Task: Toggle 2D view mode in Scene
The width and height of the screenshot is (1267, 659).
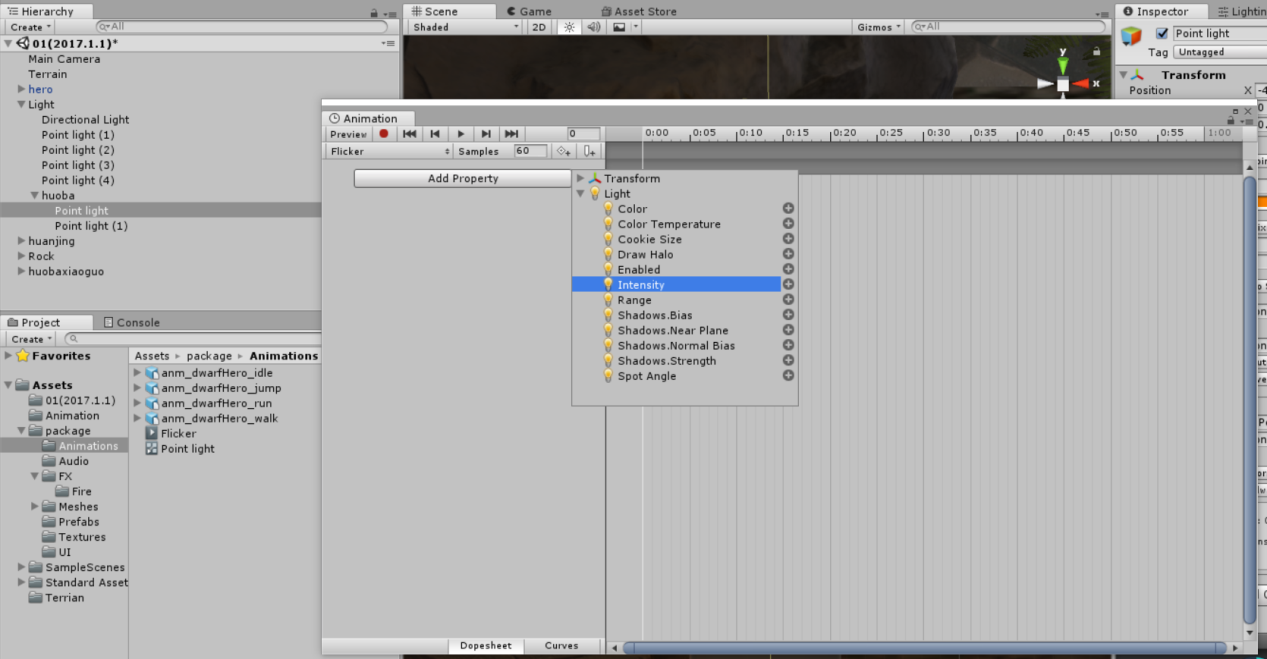Action: (x=539, y=27)
